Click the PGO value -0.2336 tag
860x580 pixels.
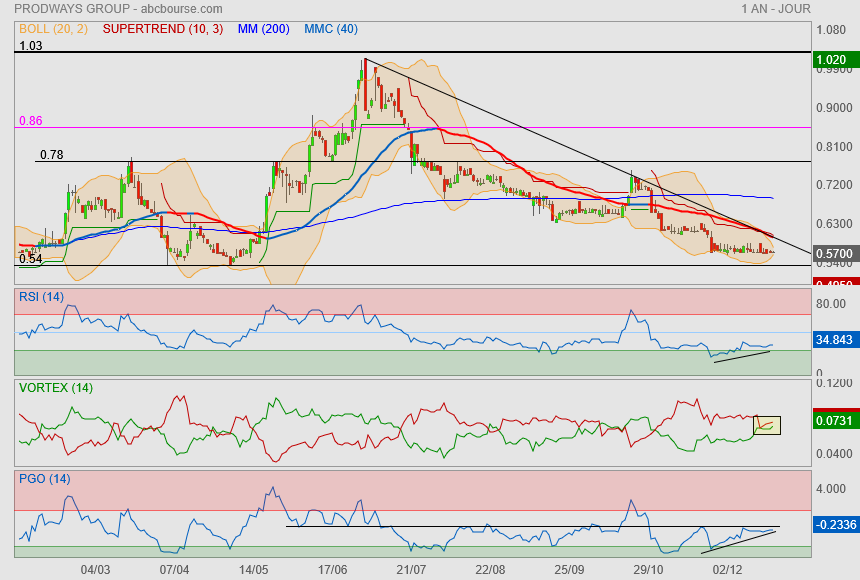[x=832, y=524]
